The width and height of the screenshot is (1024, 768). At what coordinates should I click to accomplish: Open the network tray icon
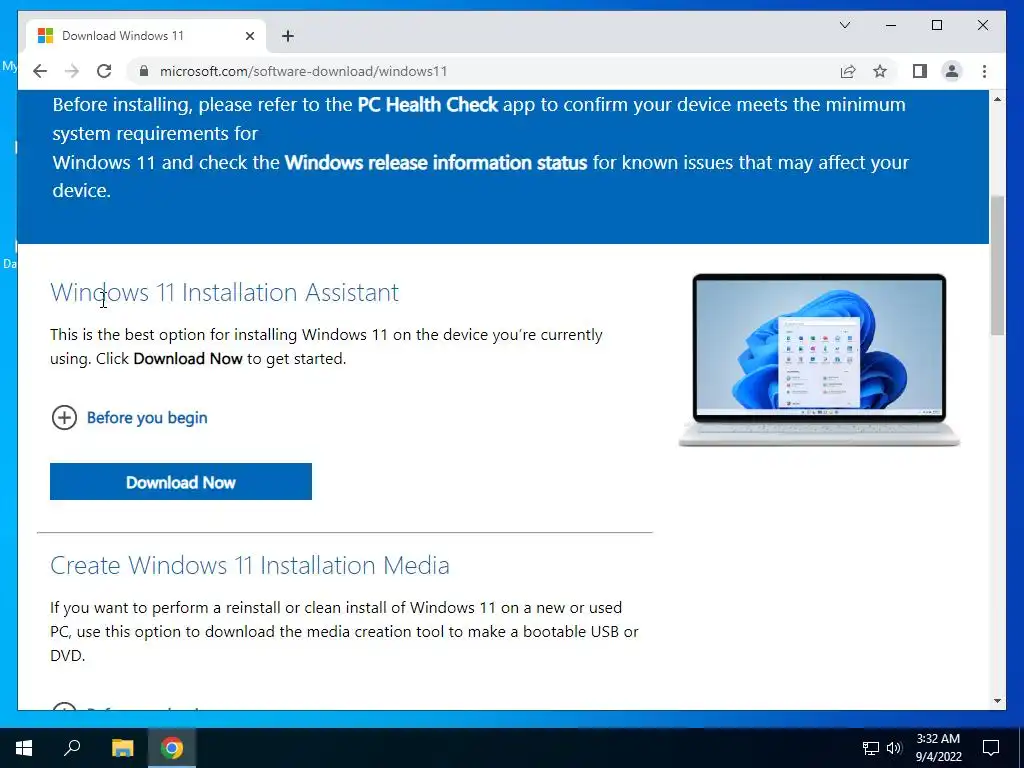pyautogui.click(x=871, y=748)
